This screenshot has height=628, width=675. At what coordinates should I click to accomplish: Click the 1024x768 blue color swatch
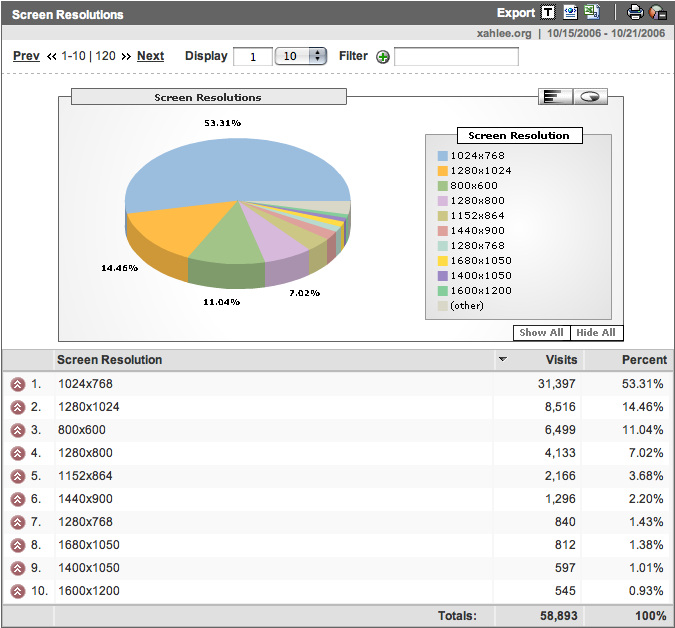point(442,156)
